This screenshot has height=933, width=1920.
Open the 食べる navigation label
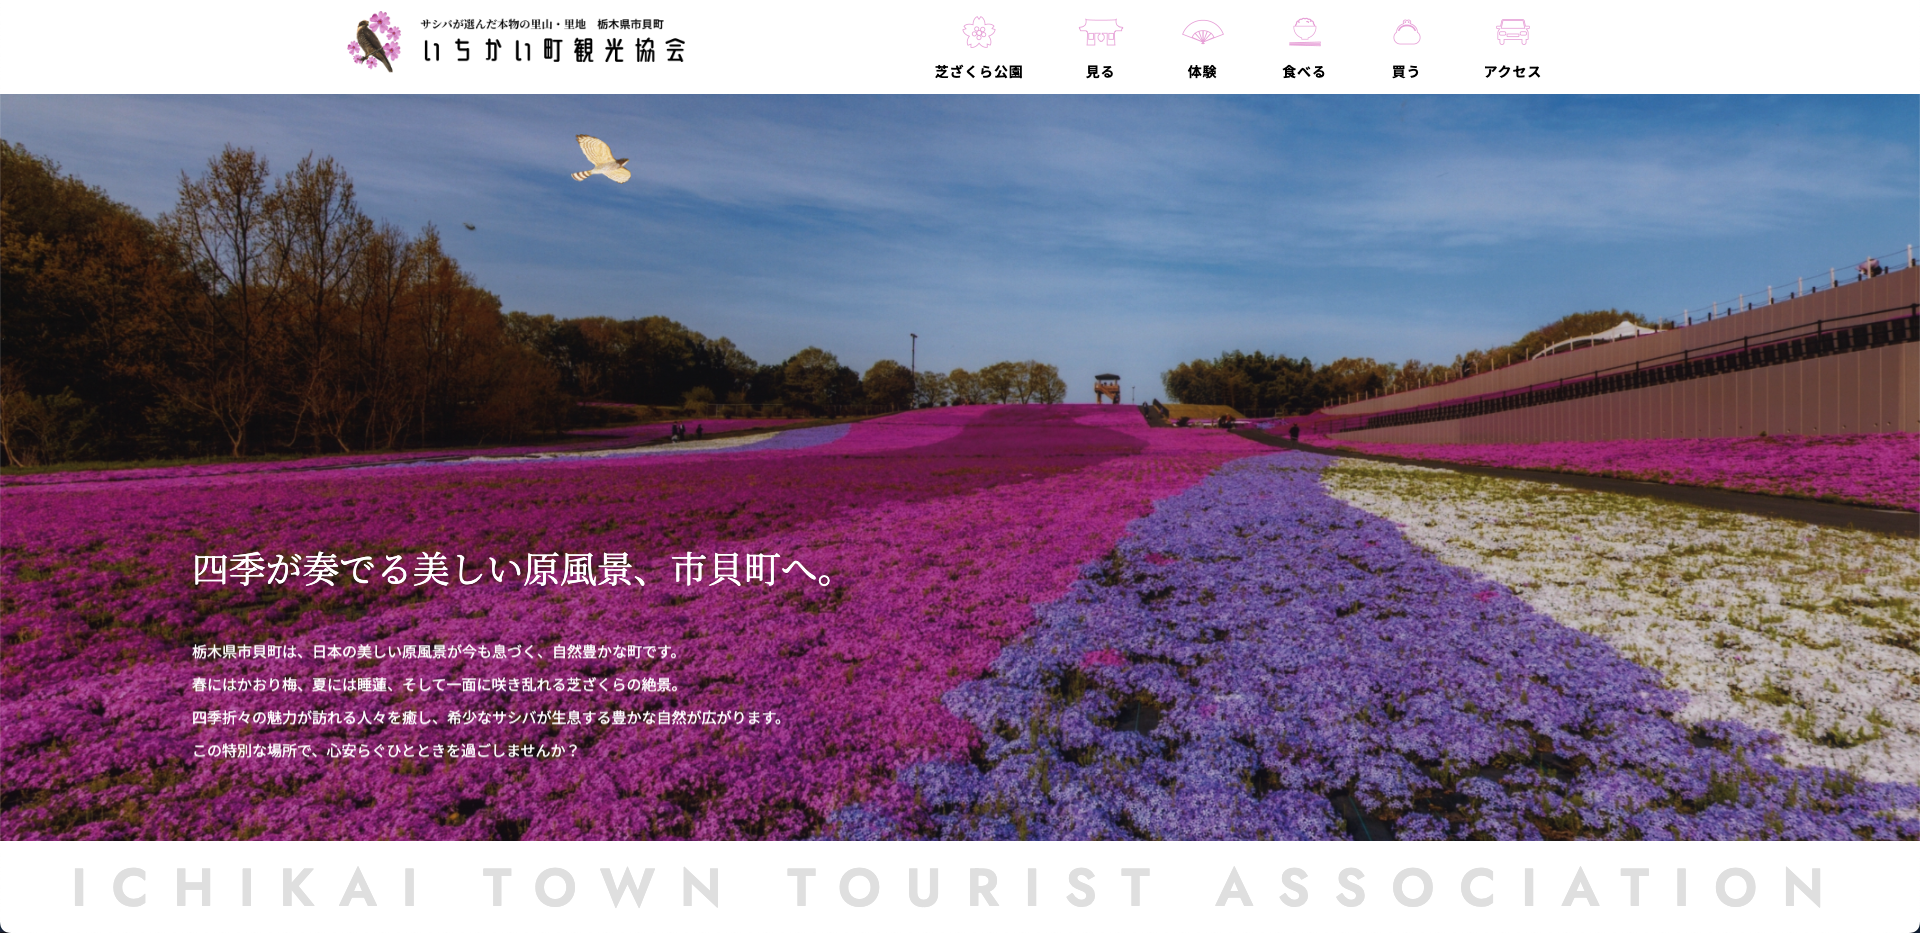[x=1304, y=72]
